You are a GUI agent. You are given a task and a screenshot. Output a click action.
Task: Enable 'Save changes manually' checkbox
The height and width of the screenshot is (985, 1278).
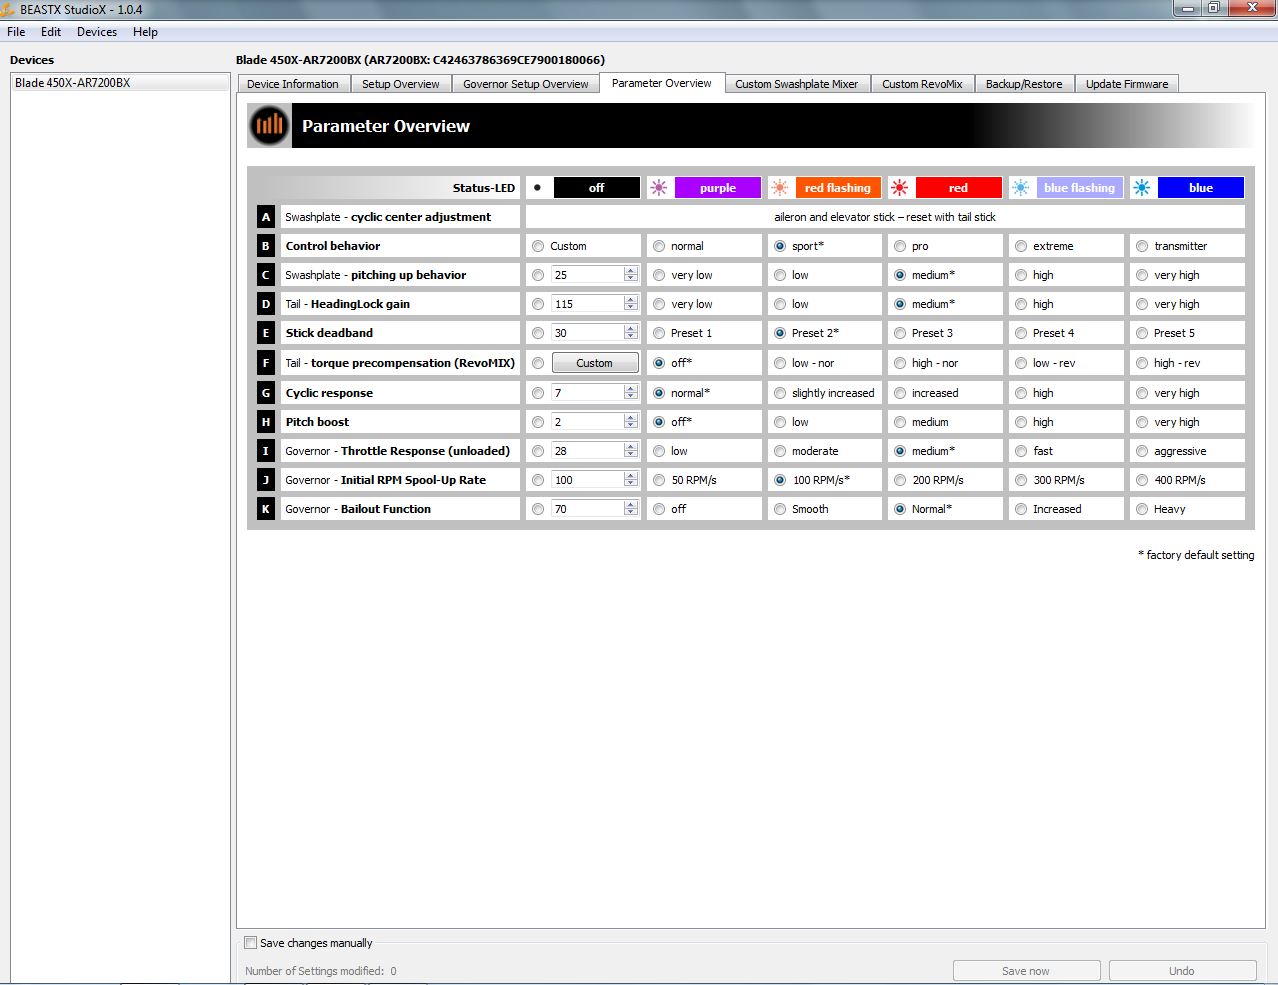(251, 942)
